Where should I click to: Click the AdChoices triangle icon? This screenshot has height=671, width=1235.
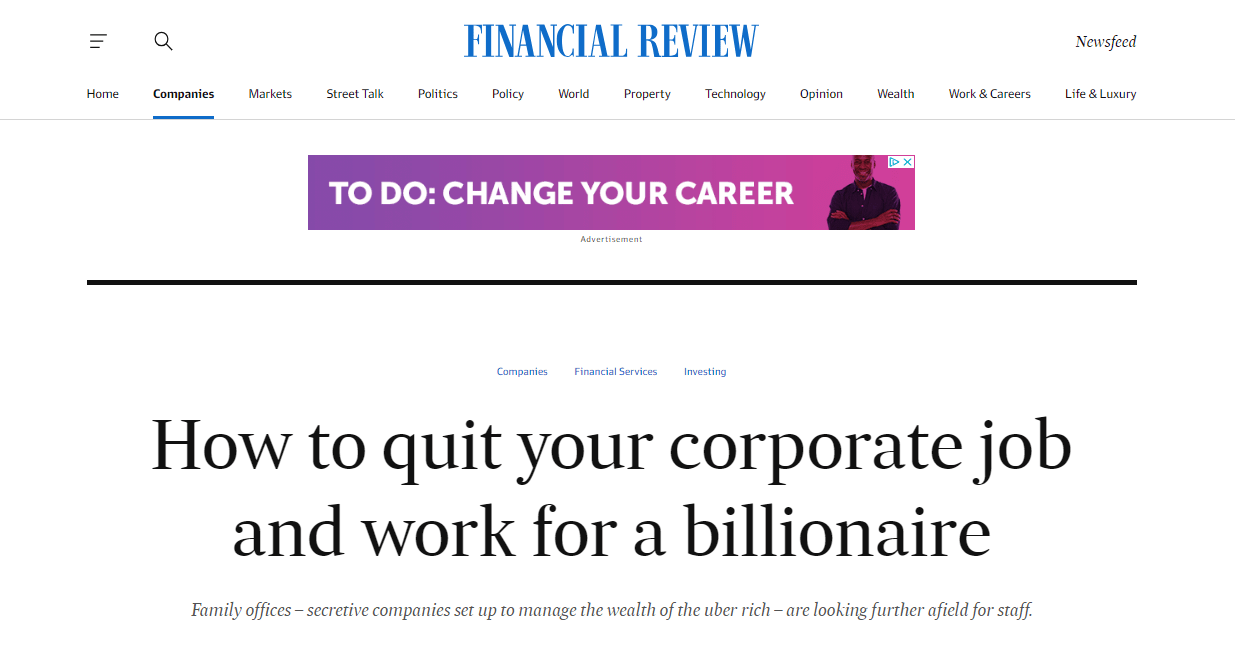tap(895, 162)
